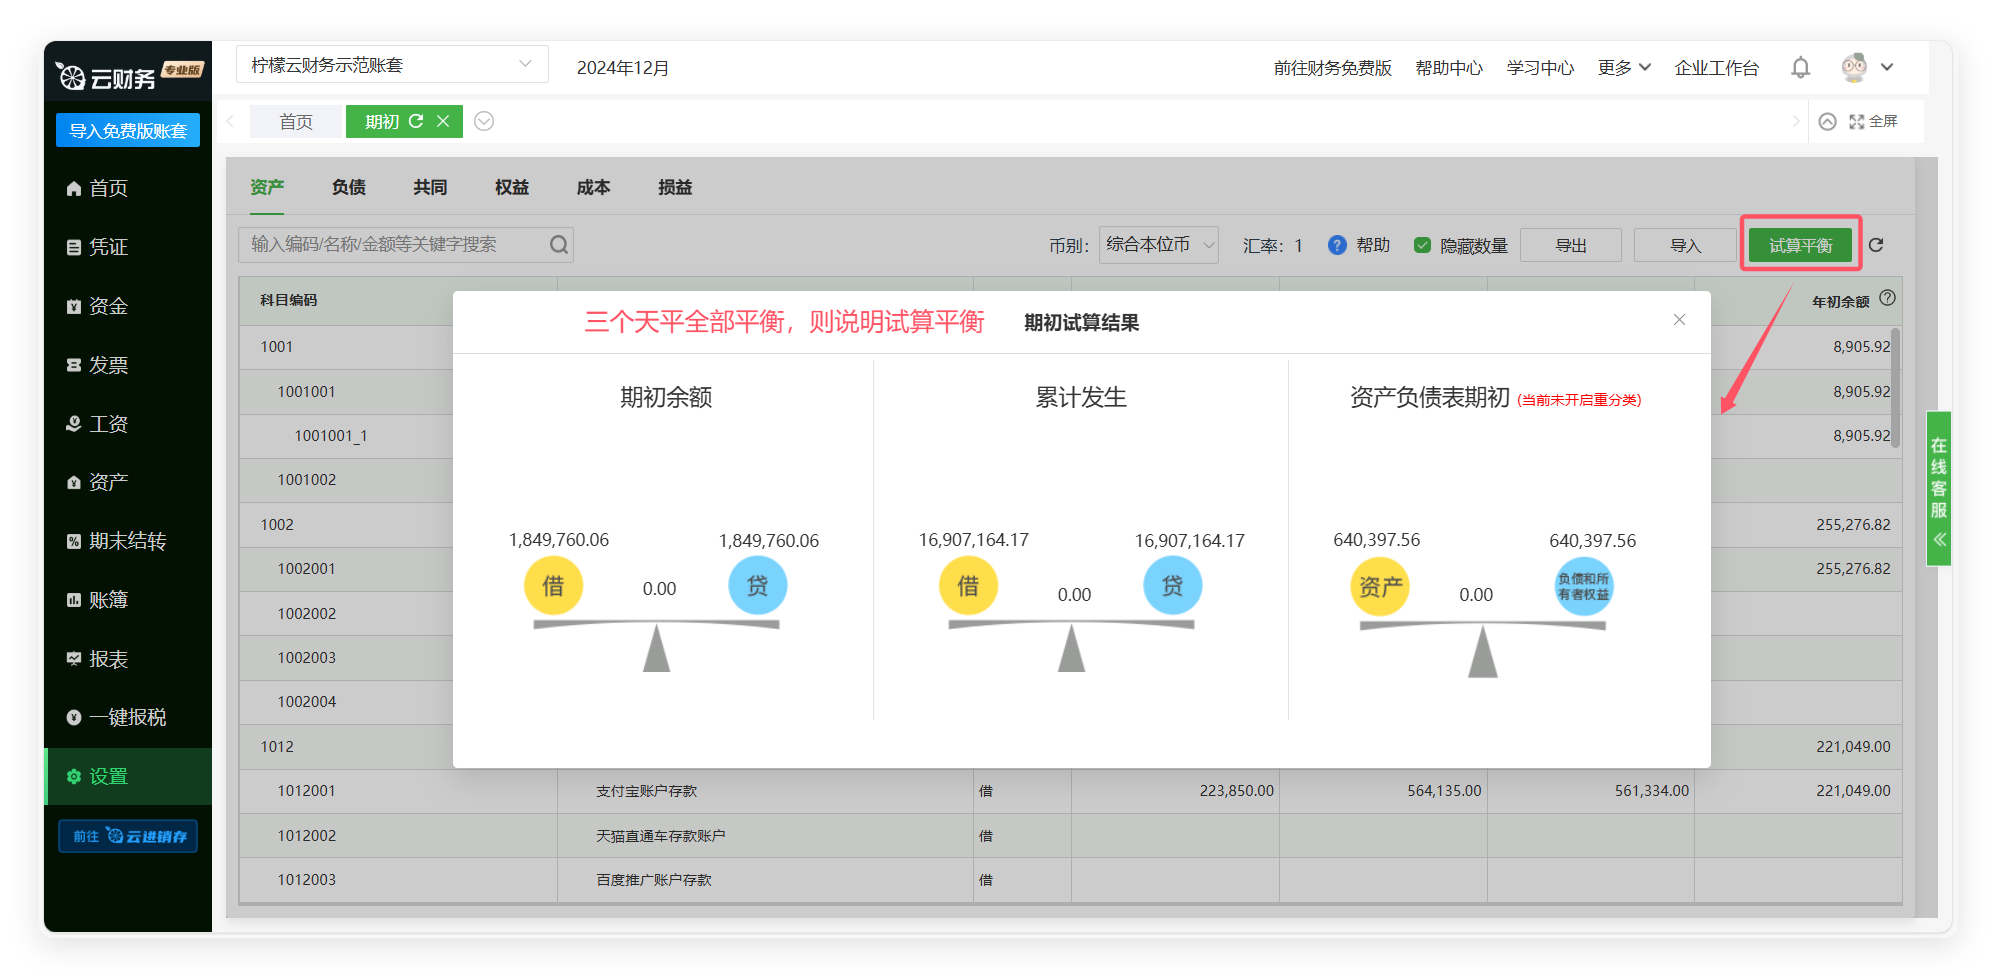Open 凭证 in the sidebar

pos(108,247)
